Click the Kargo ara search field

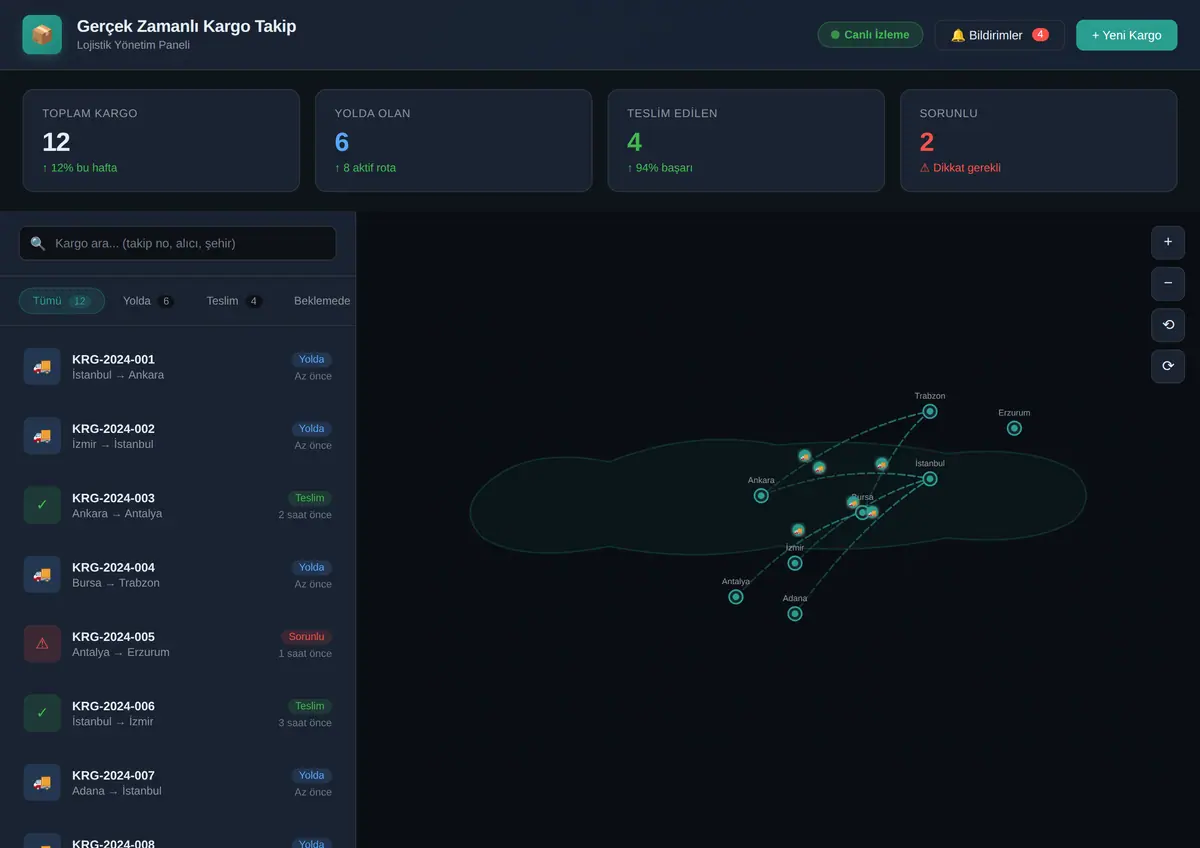[x=178, y=243]
